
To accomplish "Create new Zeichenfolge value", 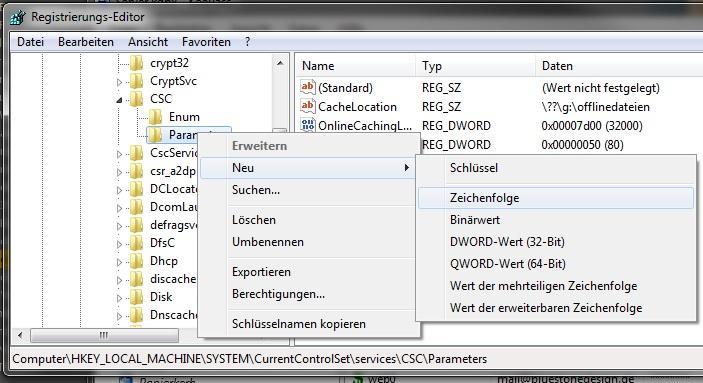I will [x=556, y=198].
